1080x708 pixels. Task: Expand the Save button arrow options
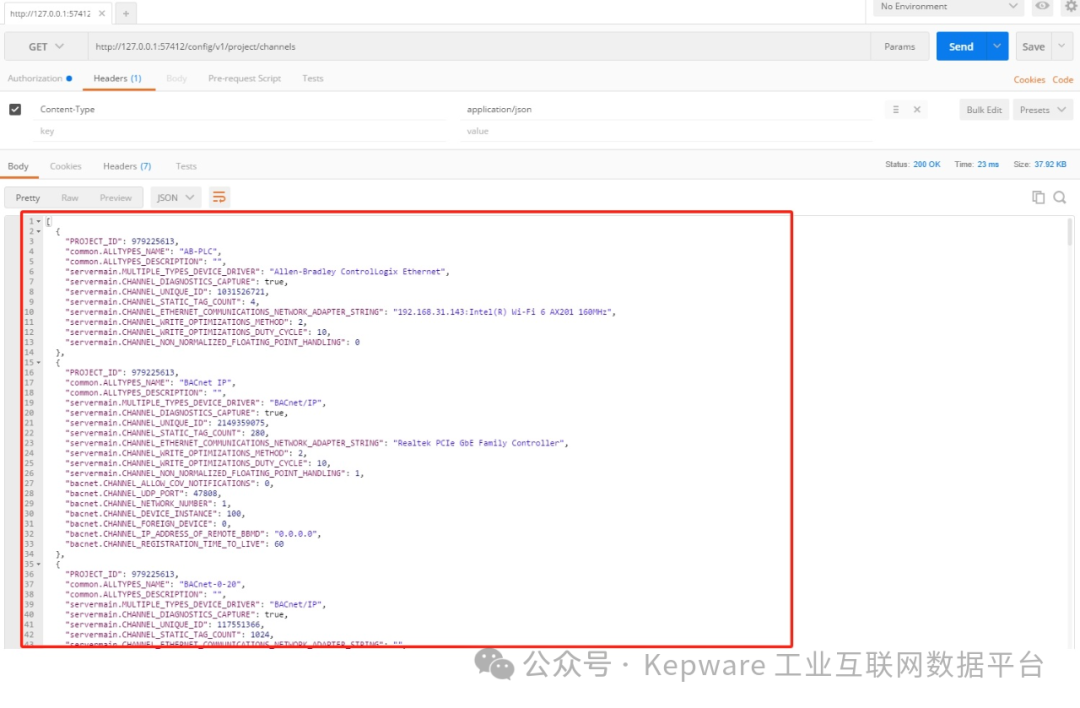(x=1061, y=47)
